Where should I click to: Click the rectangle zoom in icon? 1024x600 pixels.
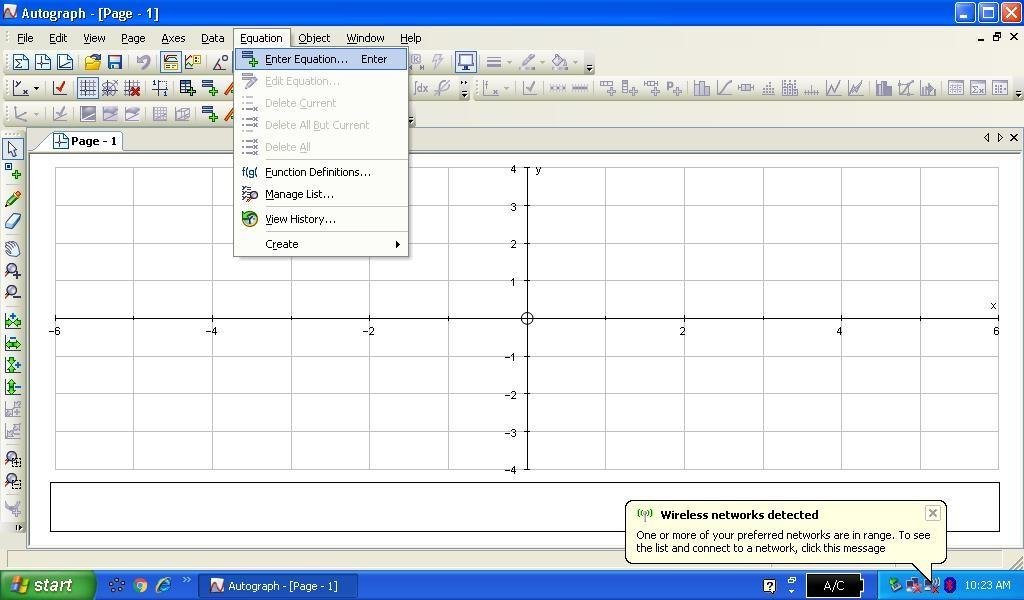tap(12, 459)
